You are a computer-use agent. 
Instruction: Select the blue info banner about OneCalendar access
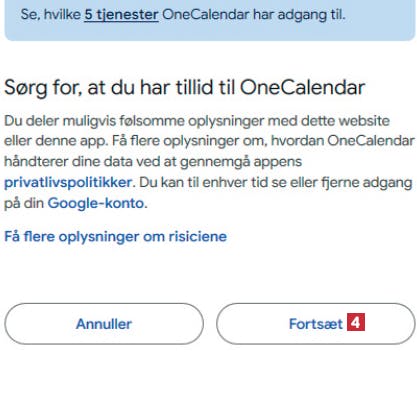click(x=210, y=20)
